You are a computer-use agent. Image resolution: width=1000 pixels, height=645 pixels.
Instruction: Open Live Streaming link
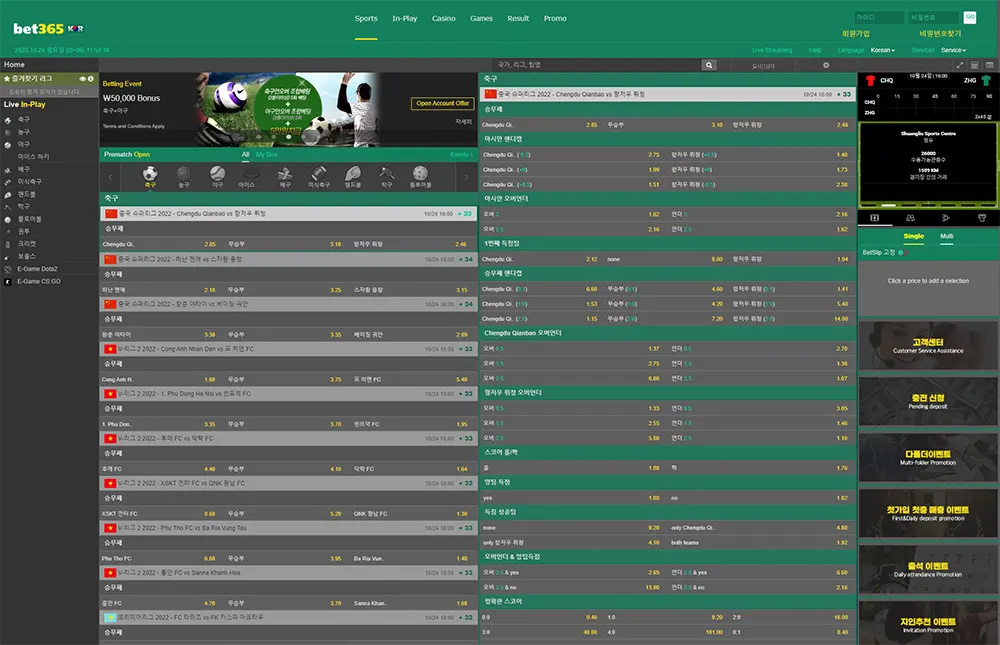tap(772, 50)
